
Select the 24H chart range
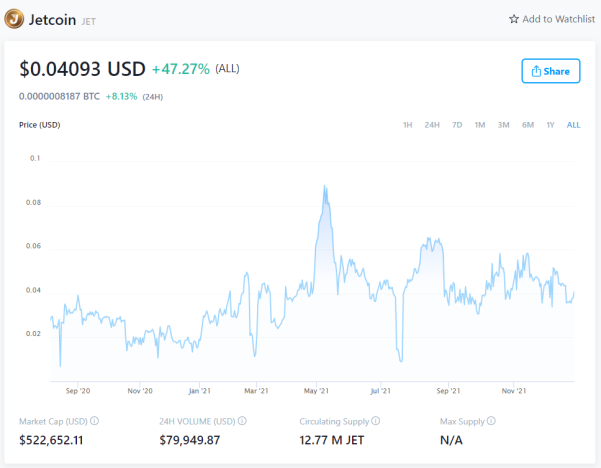(432, 125)
